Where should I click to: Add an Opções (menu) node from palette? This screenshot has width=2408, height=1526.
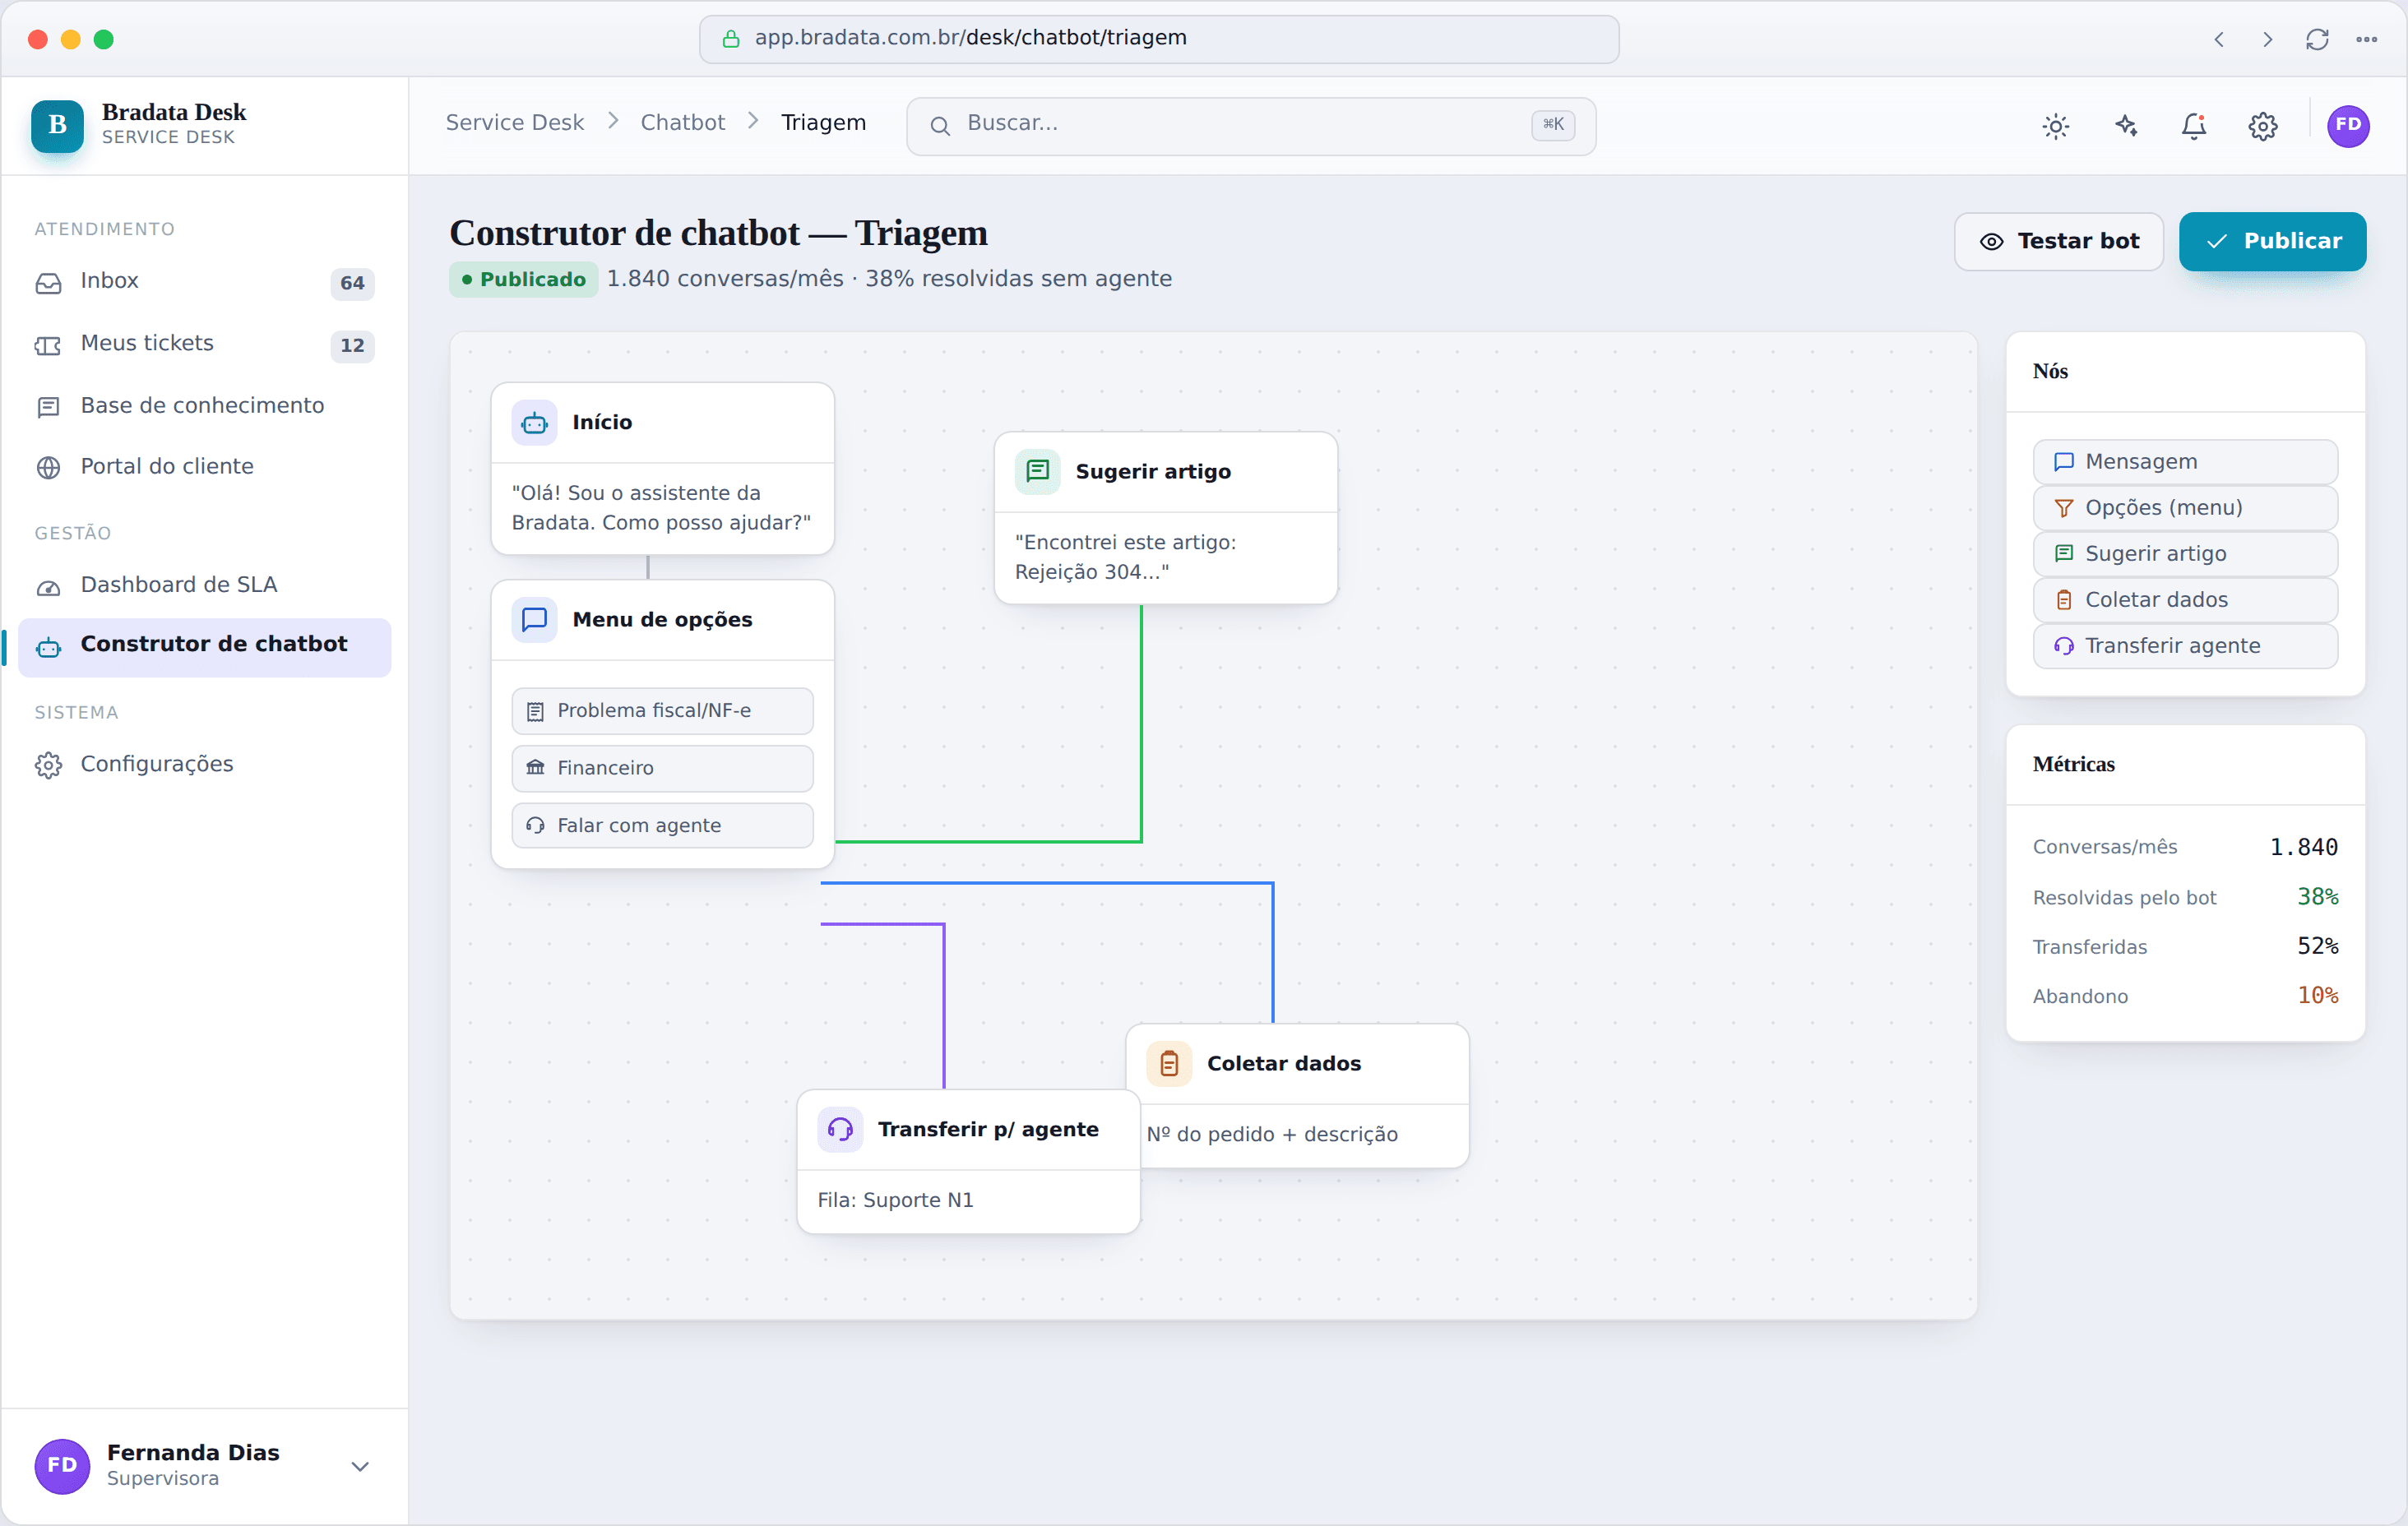(2185, 508)
